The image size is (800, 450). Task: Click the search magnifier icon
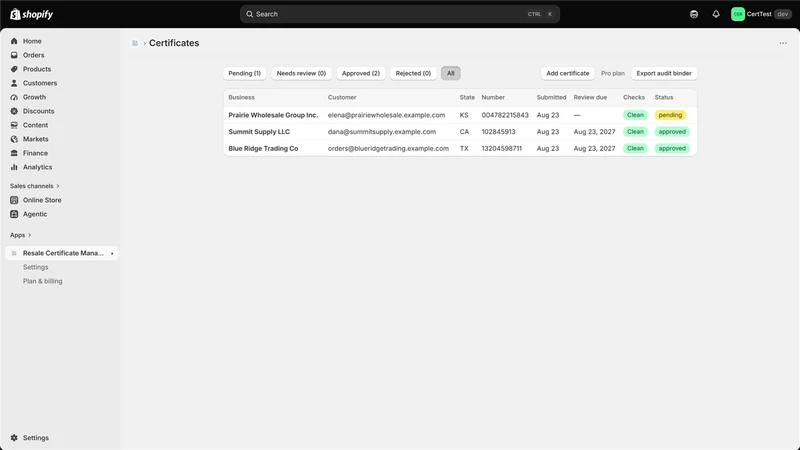[x=249, y=14]
